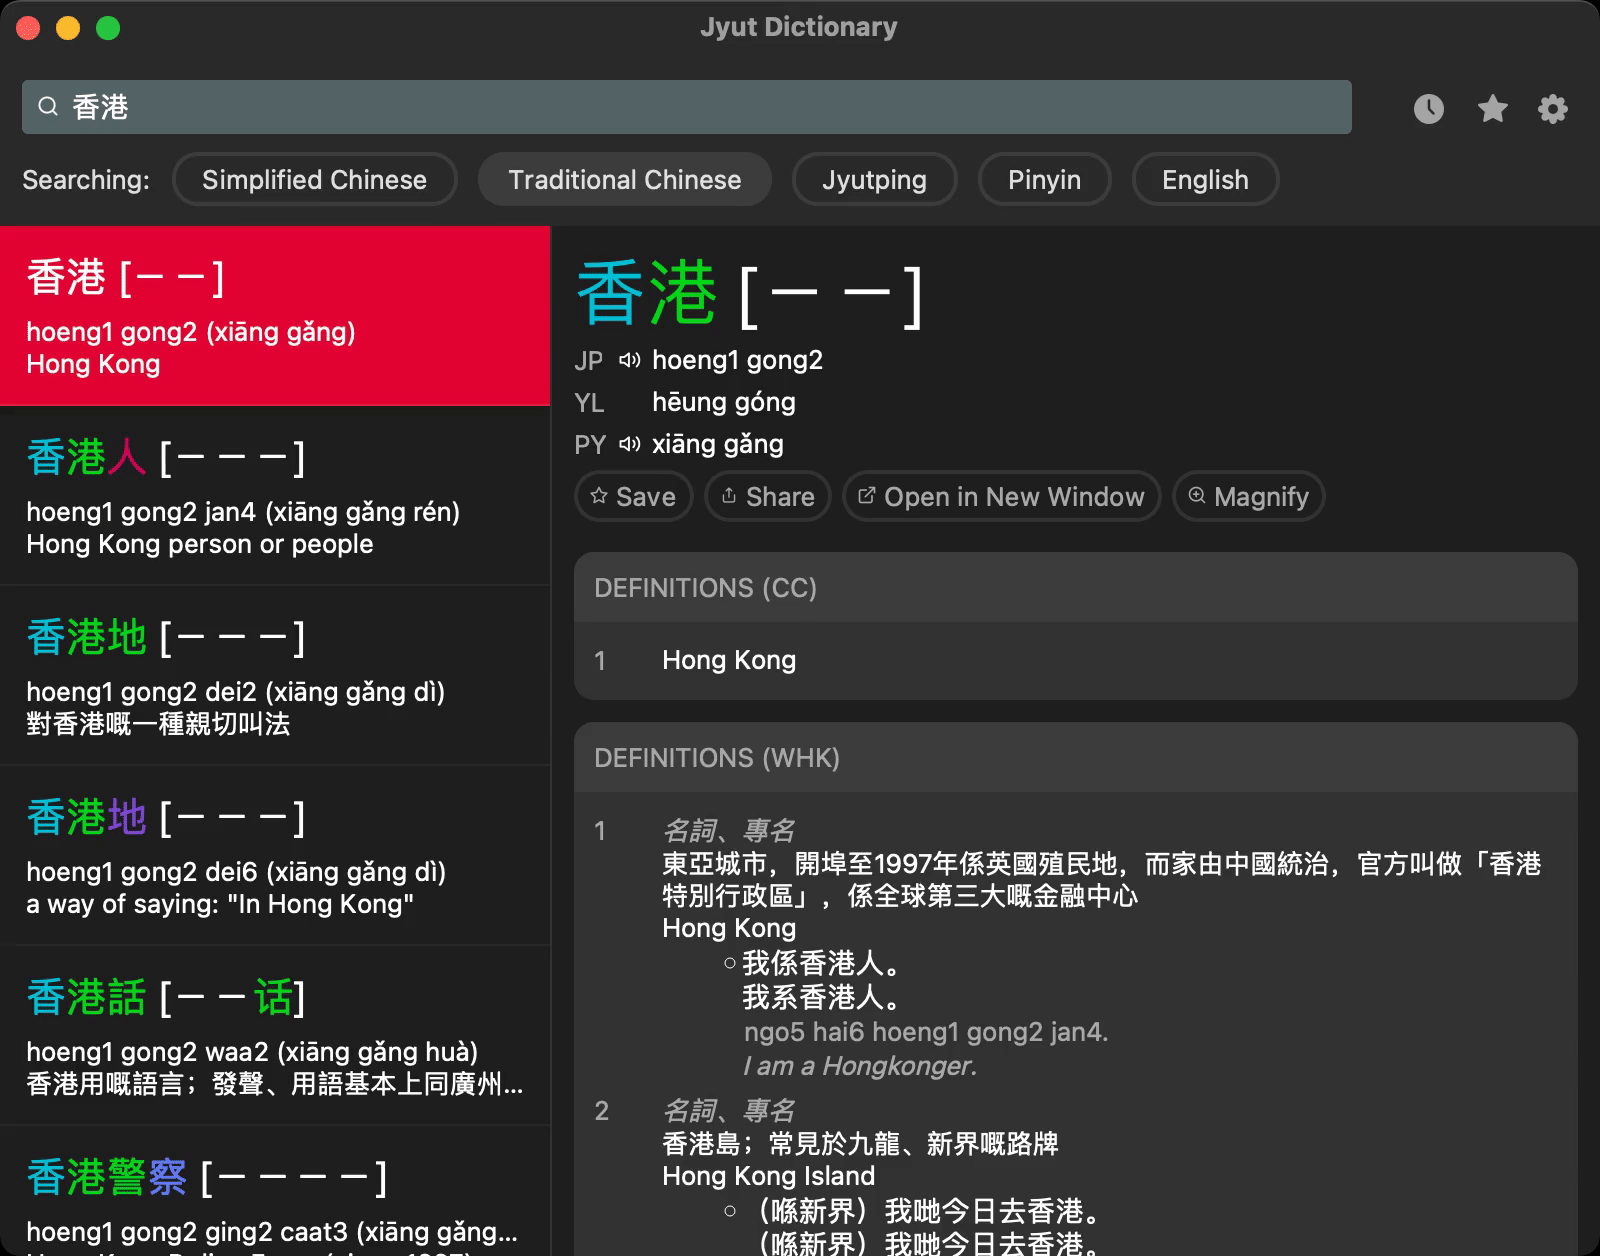Switch search mode to Jyutping
The image size is (1600, 1256).
[874, 180]
